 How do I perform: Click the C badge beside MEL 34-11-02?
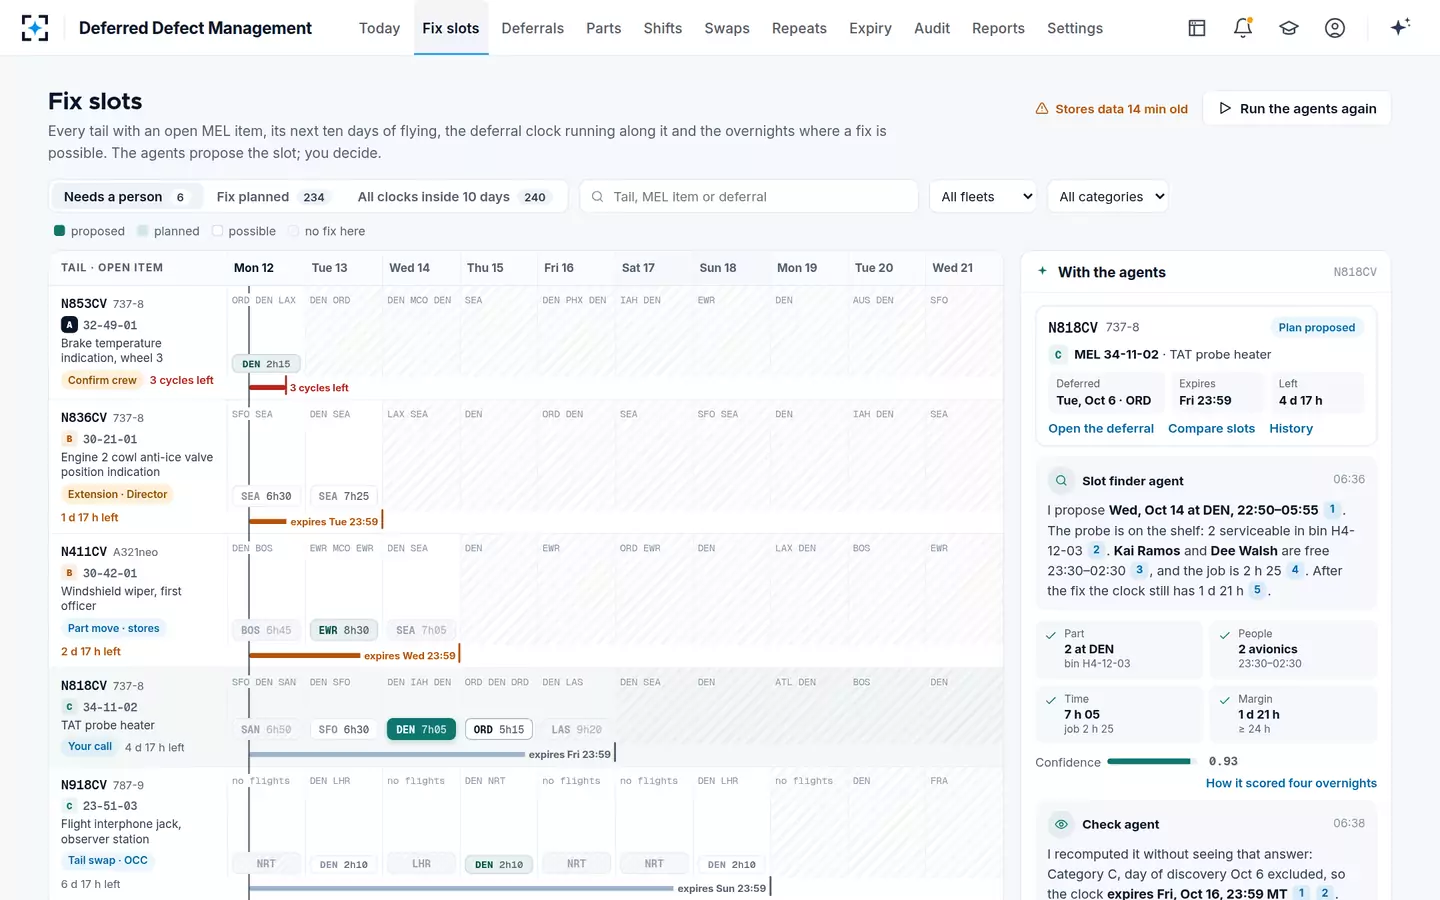(x=1058, y=355)
